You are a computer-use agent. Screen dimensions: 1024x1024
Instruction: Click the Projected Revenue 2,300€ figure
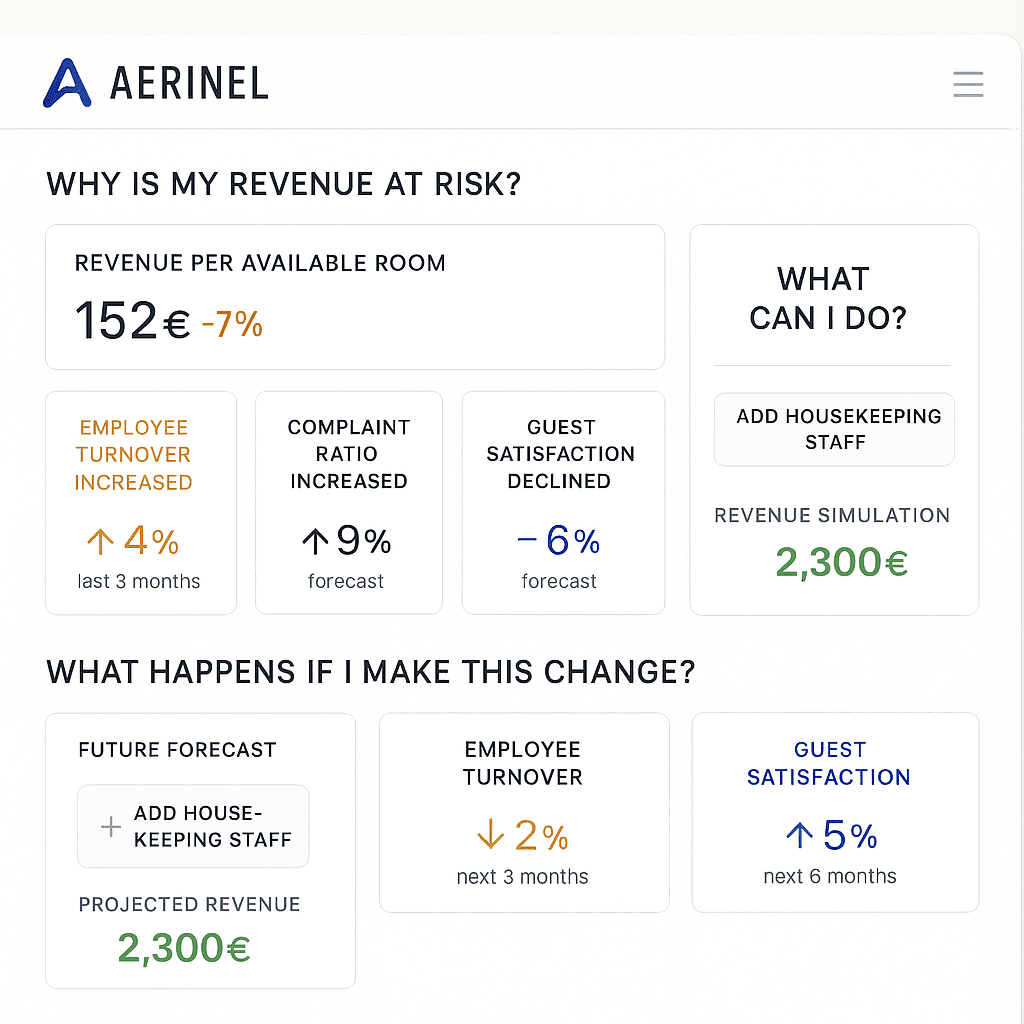[184, 947]
